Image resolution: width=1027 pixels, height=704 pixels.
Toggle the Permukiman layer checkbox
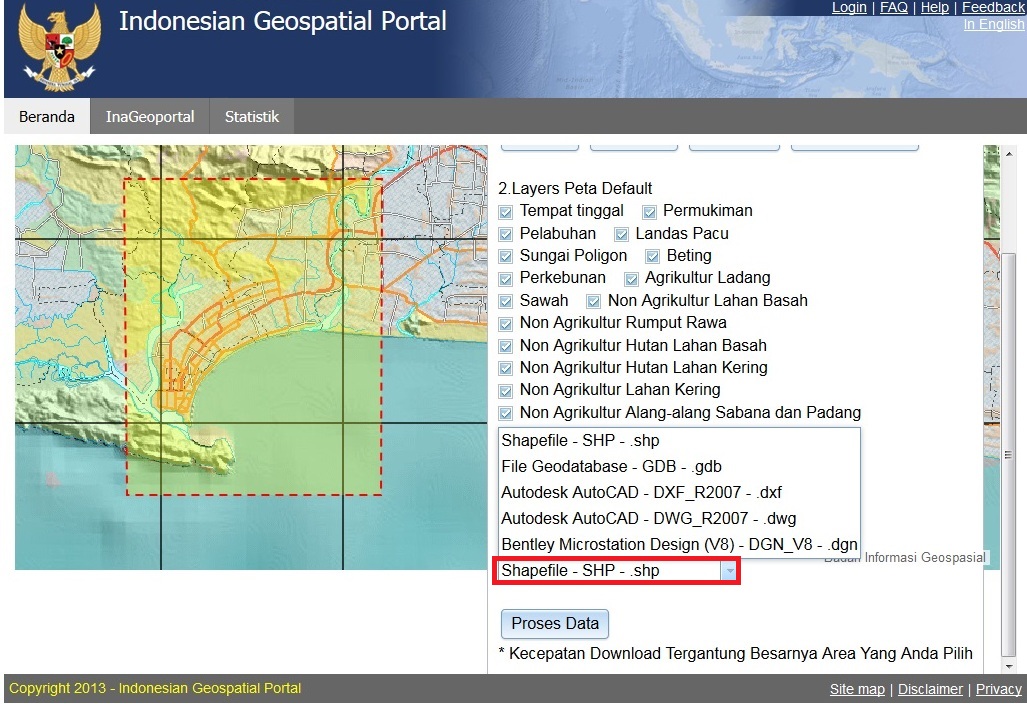tap(649, 212)
